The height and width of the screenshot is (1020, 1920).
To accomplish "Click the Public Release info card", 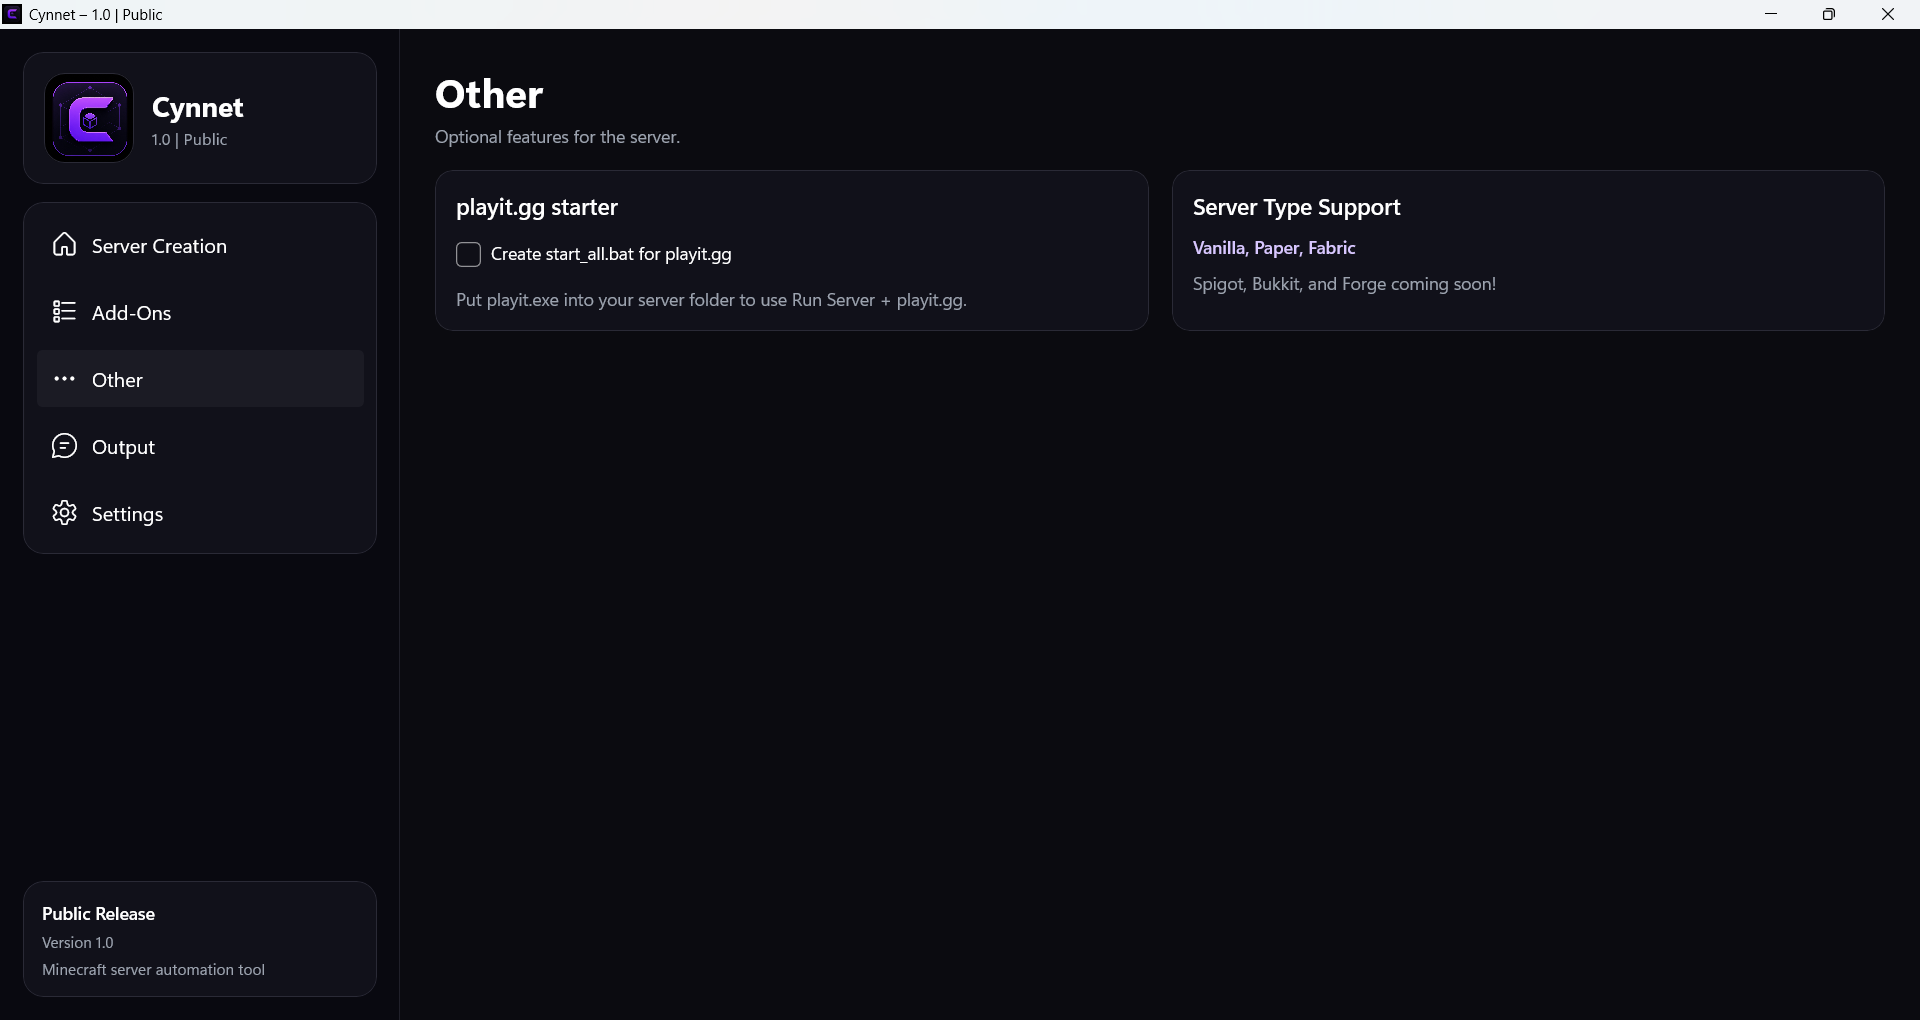I will tap(200, 939).
